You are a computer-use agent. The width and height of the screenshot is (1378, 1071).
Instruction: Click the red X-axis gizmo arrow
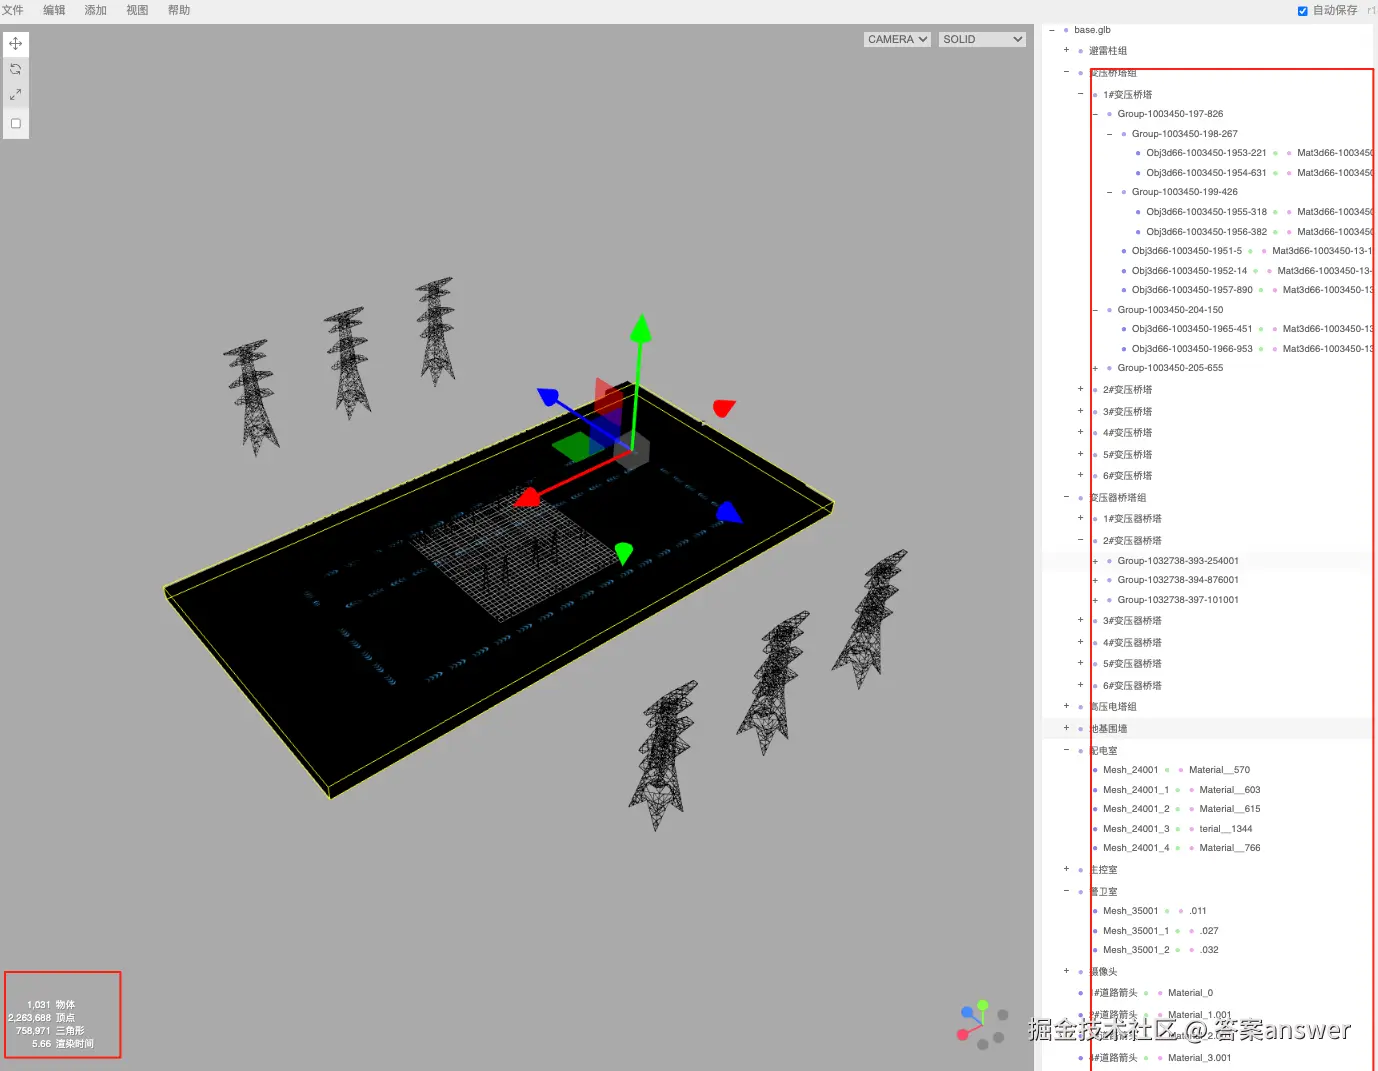pyautogui.click(x=527, y=497)
